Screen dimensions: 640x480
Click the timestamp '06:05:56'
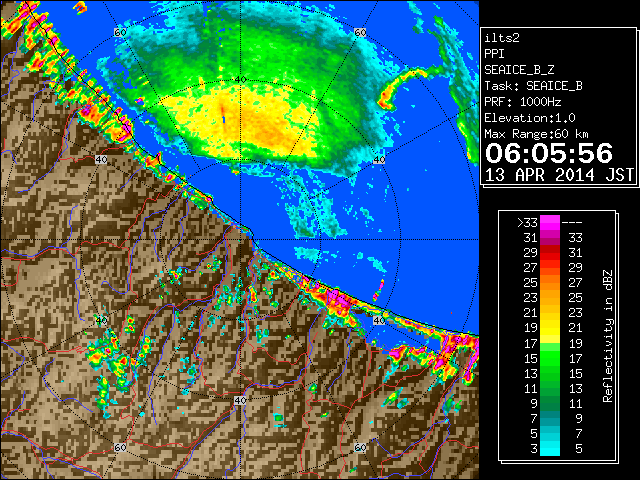(549, 153)
